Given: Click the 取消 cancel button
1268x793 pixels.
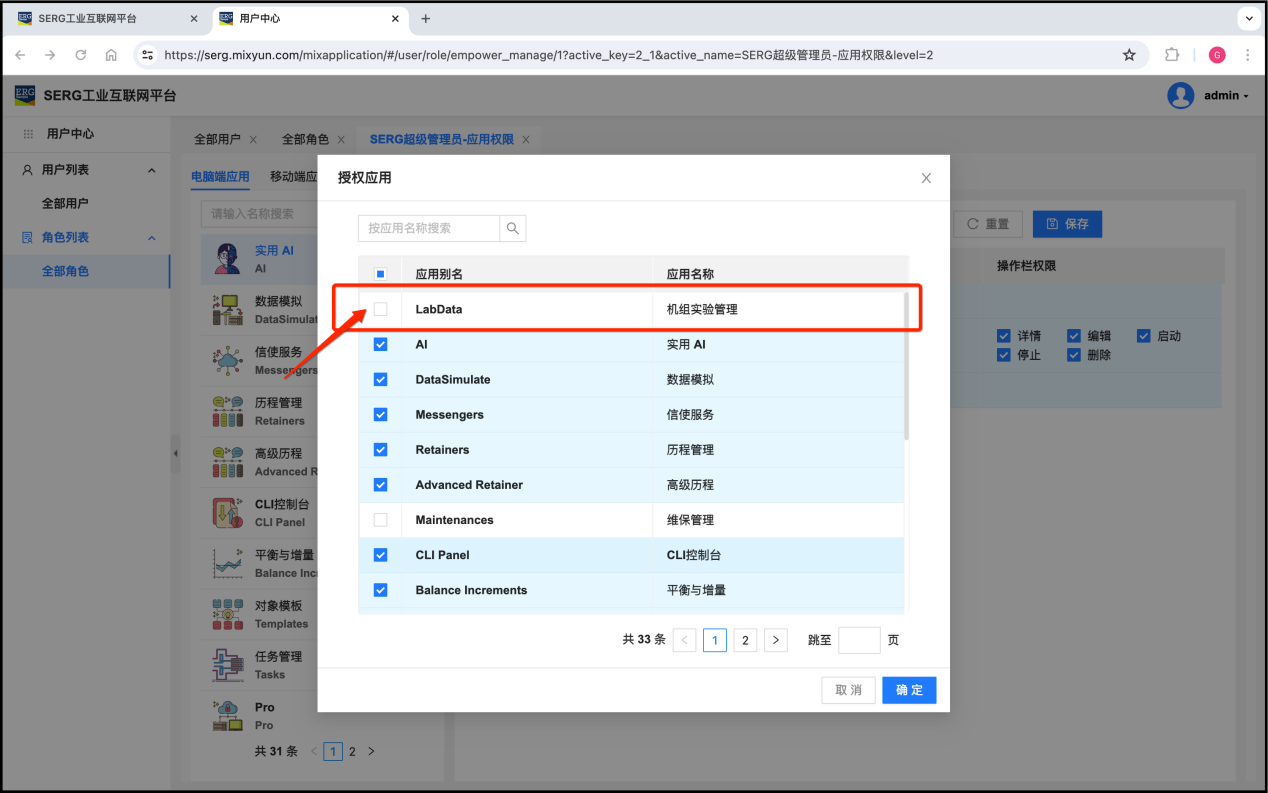Looking at the screenshot, I should [848, 690].
